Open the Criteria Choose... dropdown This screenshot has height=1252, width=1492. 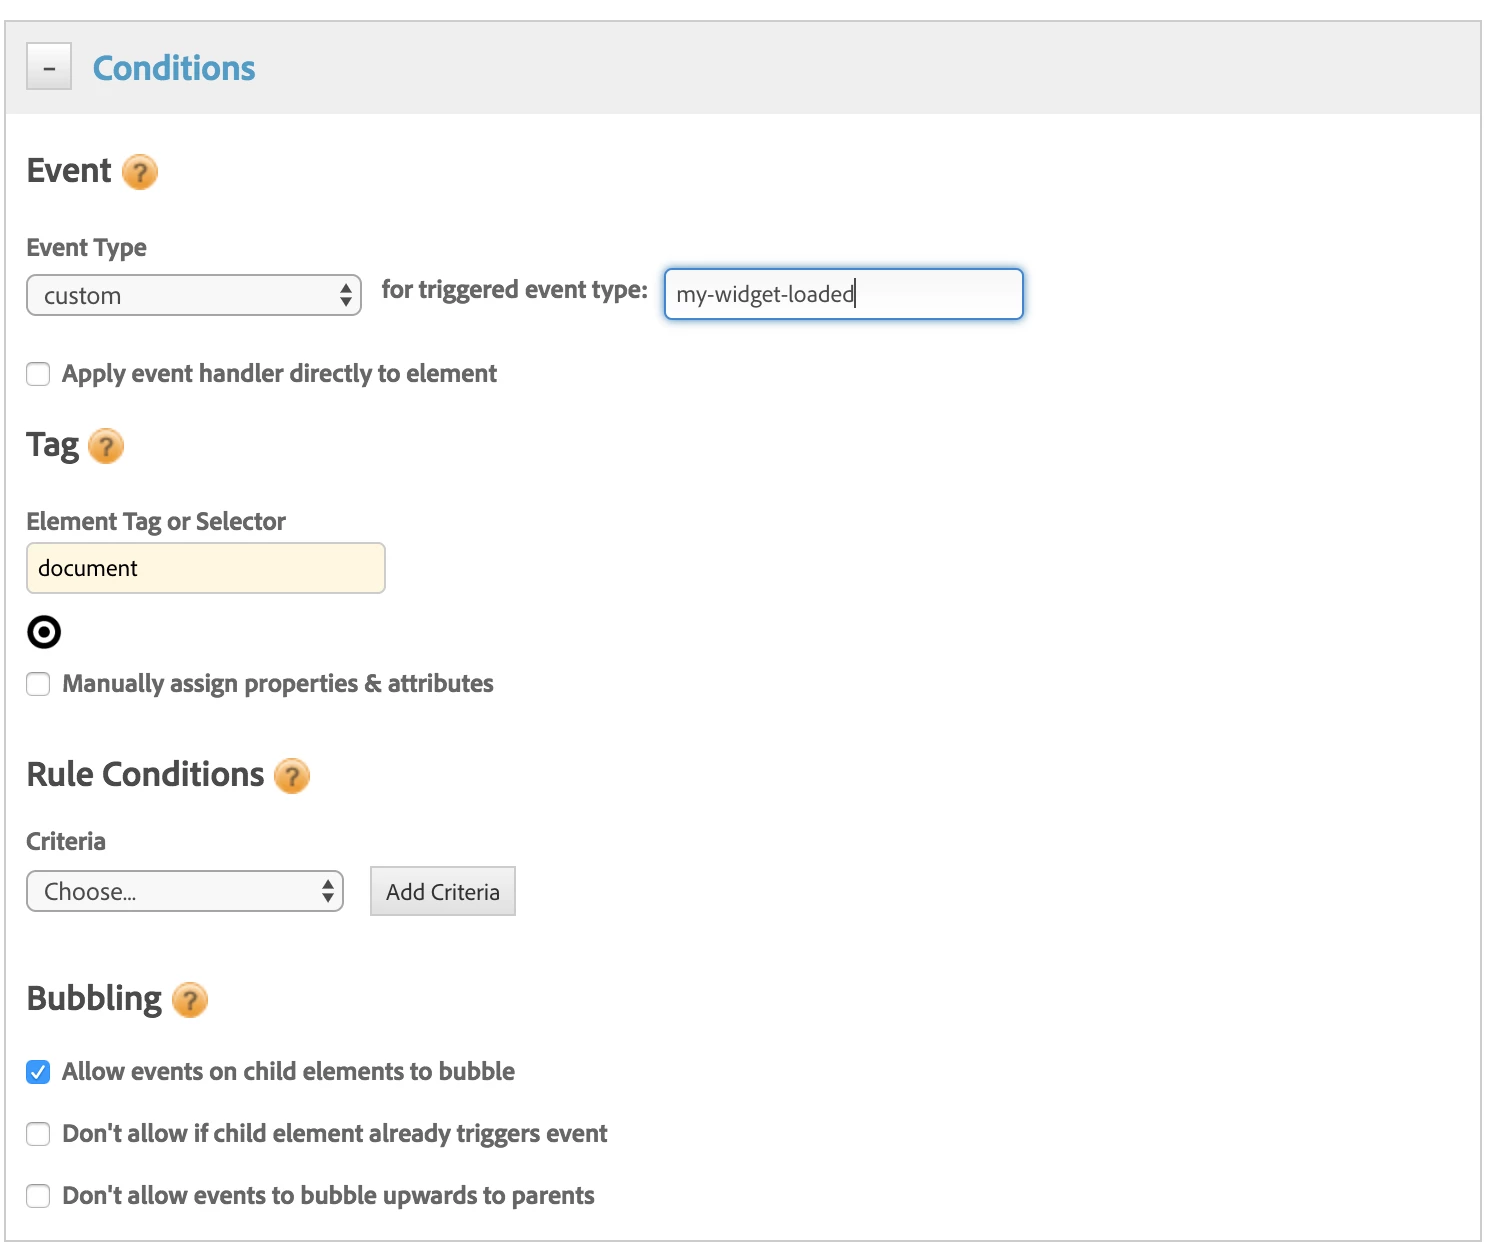tap(185, 892)
